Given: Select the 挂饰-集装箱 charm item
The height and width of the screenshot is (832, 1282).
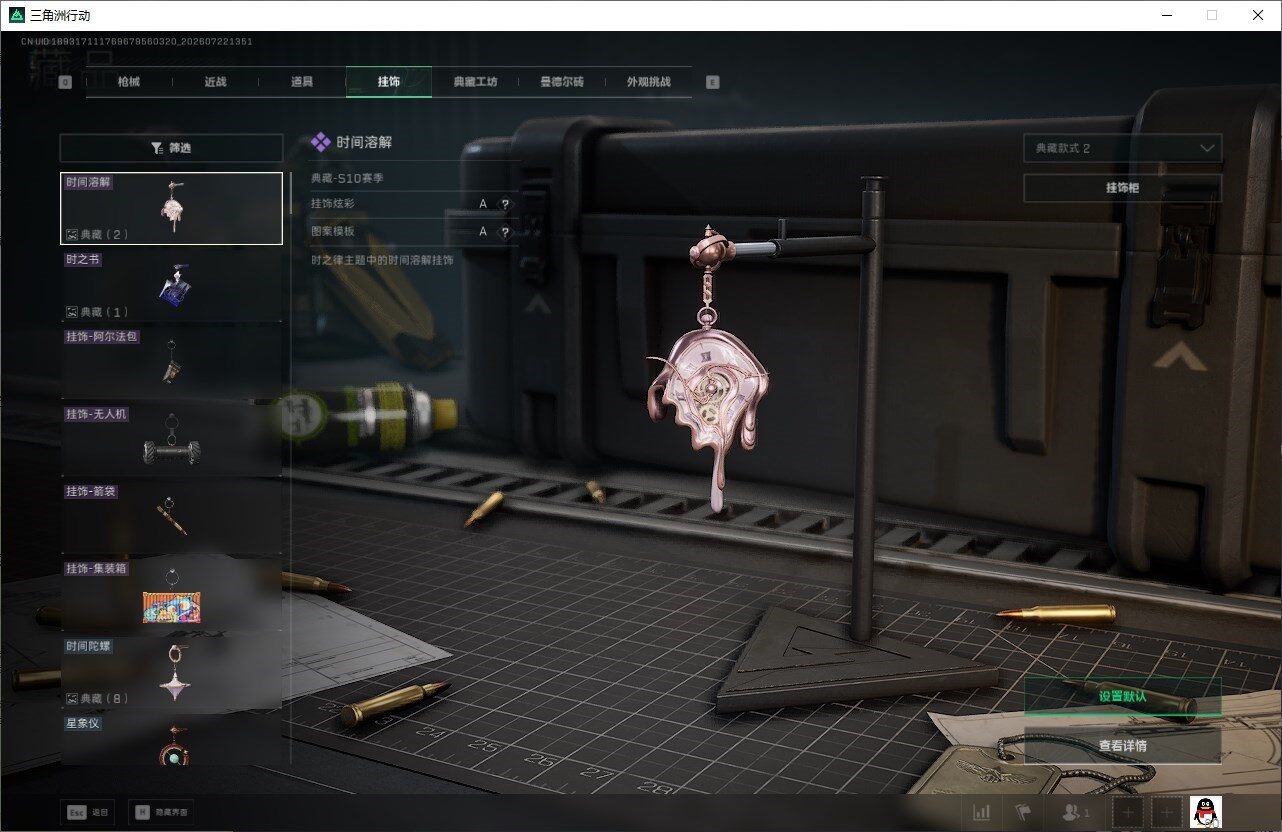Looking at the screenshot, I should pos(171,595).
